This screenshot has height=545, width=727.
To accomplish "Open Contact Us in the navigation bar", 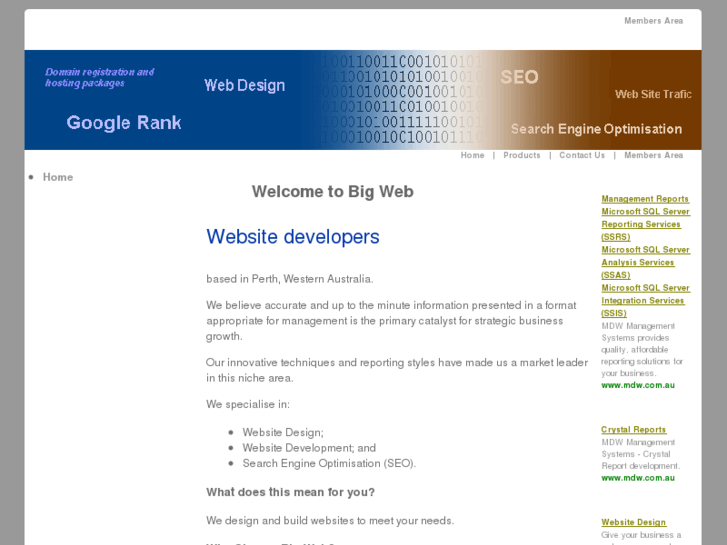I will (582, 155).
